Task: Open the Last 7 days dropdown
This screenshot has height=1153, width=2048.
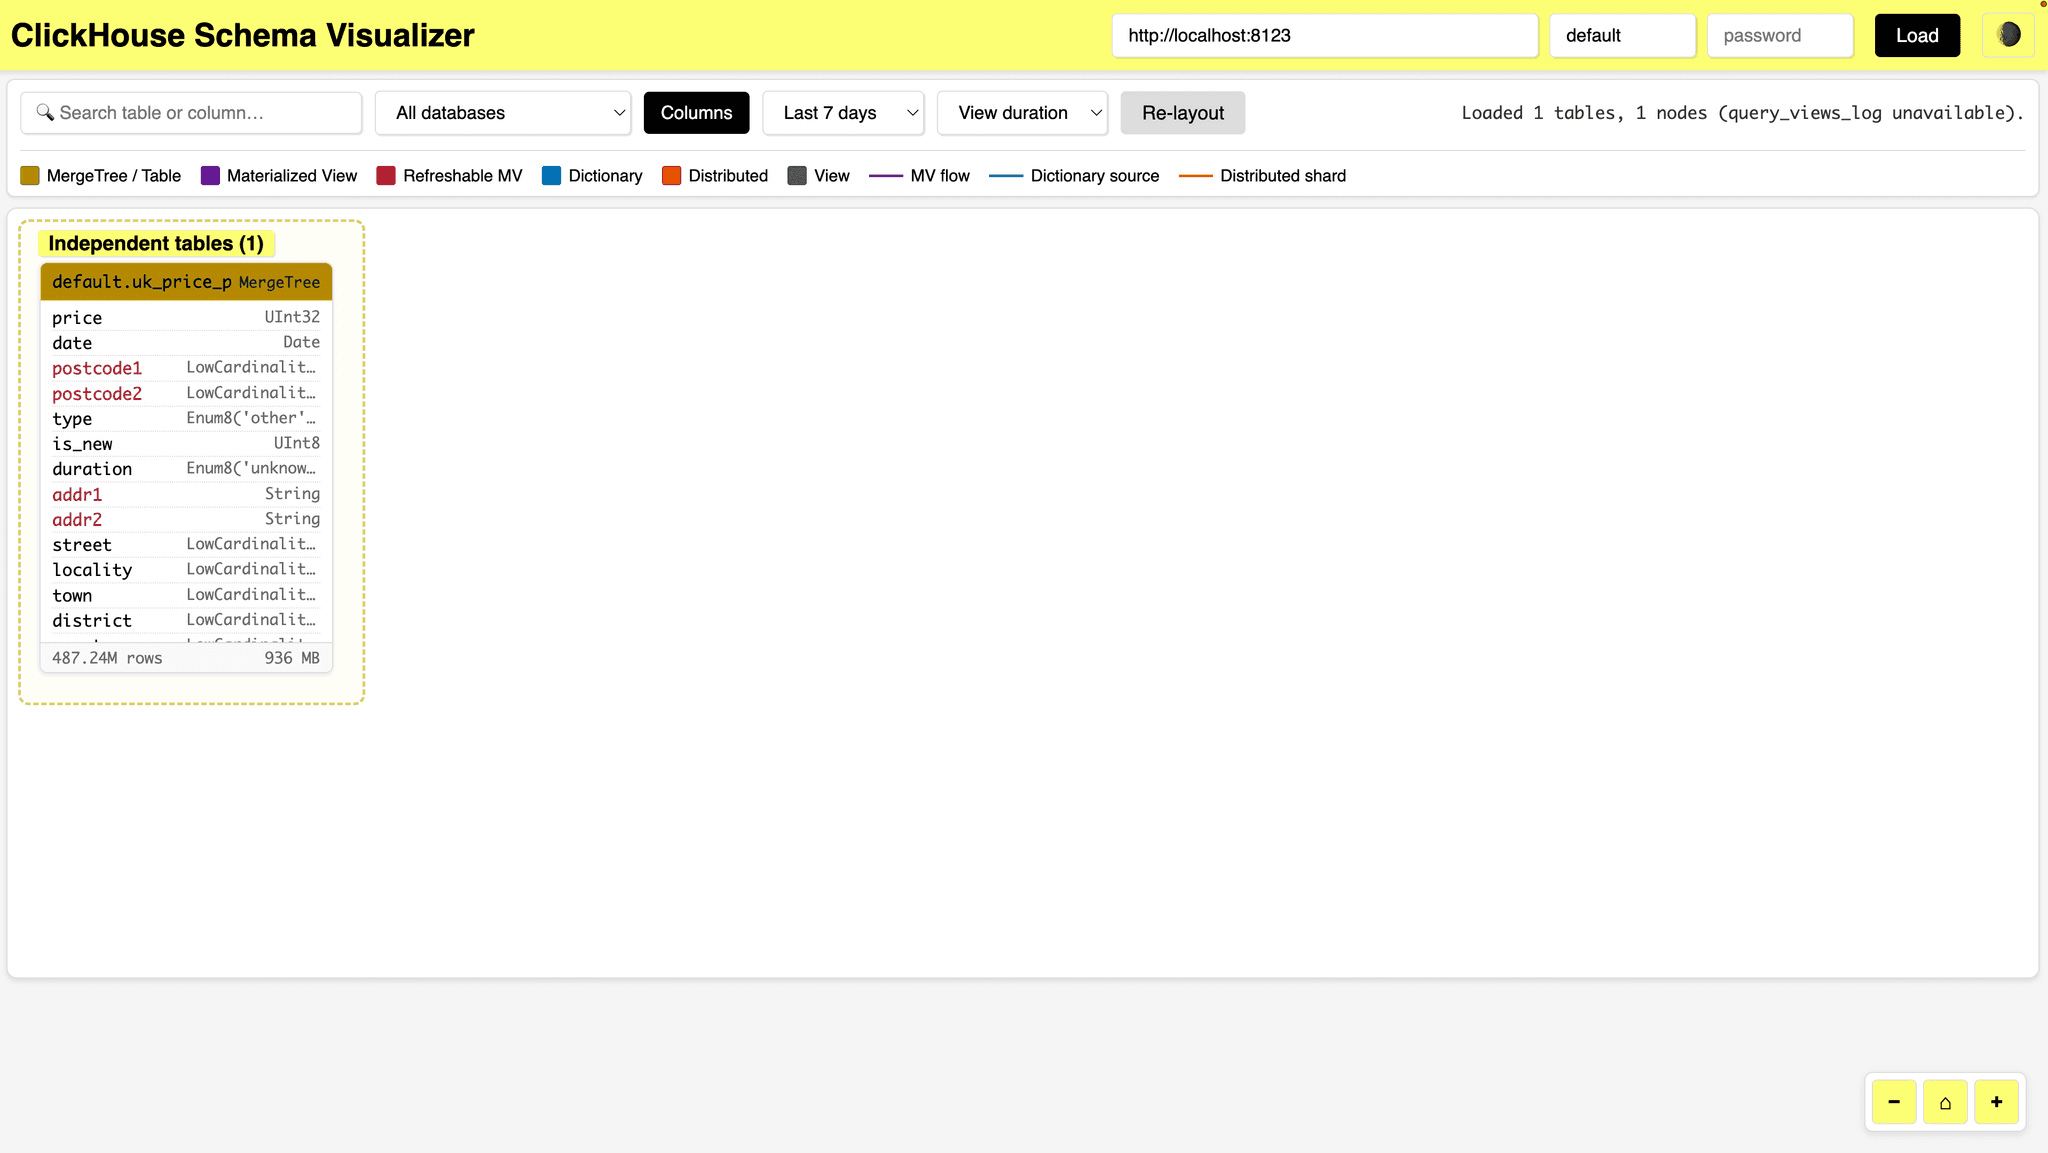Action: [843, 113]
